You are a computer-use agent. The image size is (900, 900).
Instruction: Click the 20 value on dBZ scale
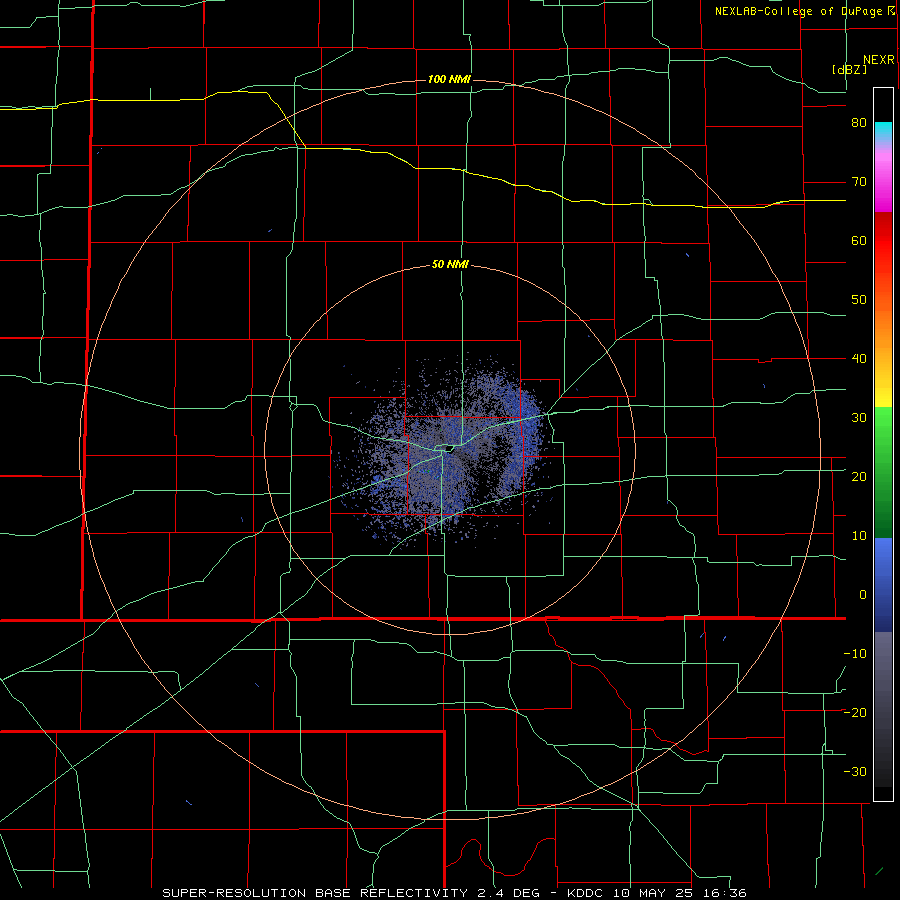[x=859, y=476]
